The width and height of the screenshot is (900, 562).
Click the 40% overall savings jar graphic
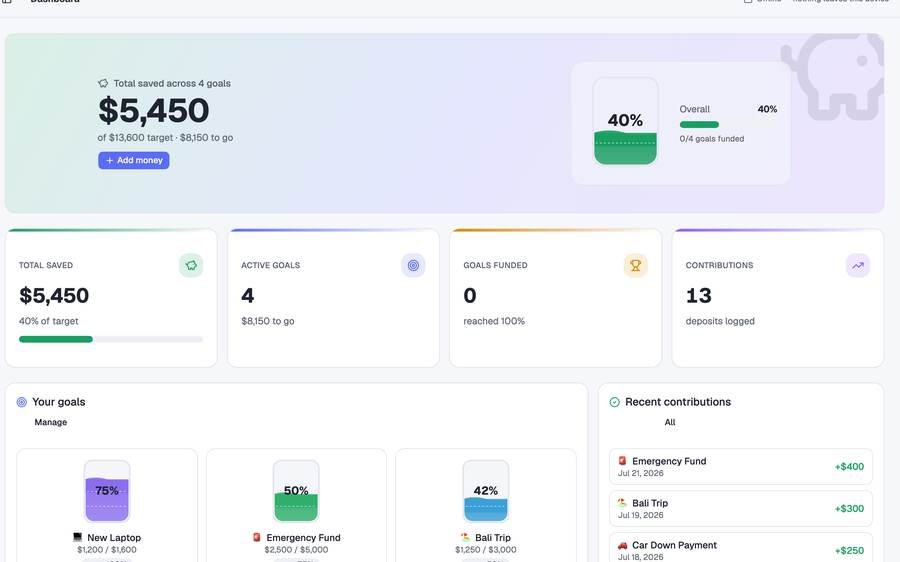(625, 121)
